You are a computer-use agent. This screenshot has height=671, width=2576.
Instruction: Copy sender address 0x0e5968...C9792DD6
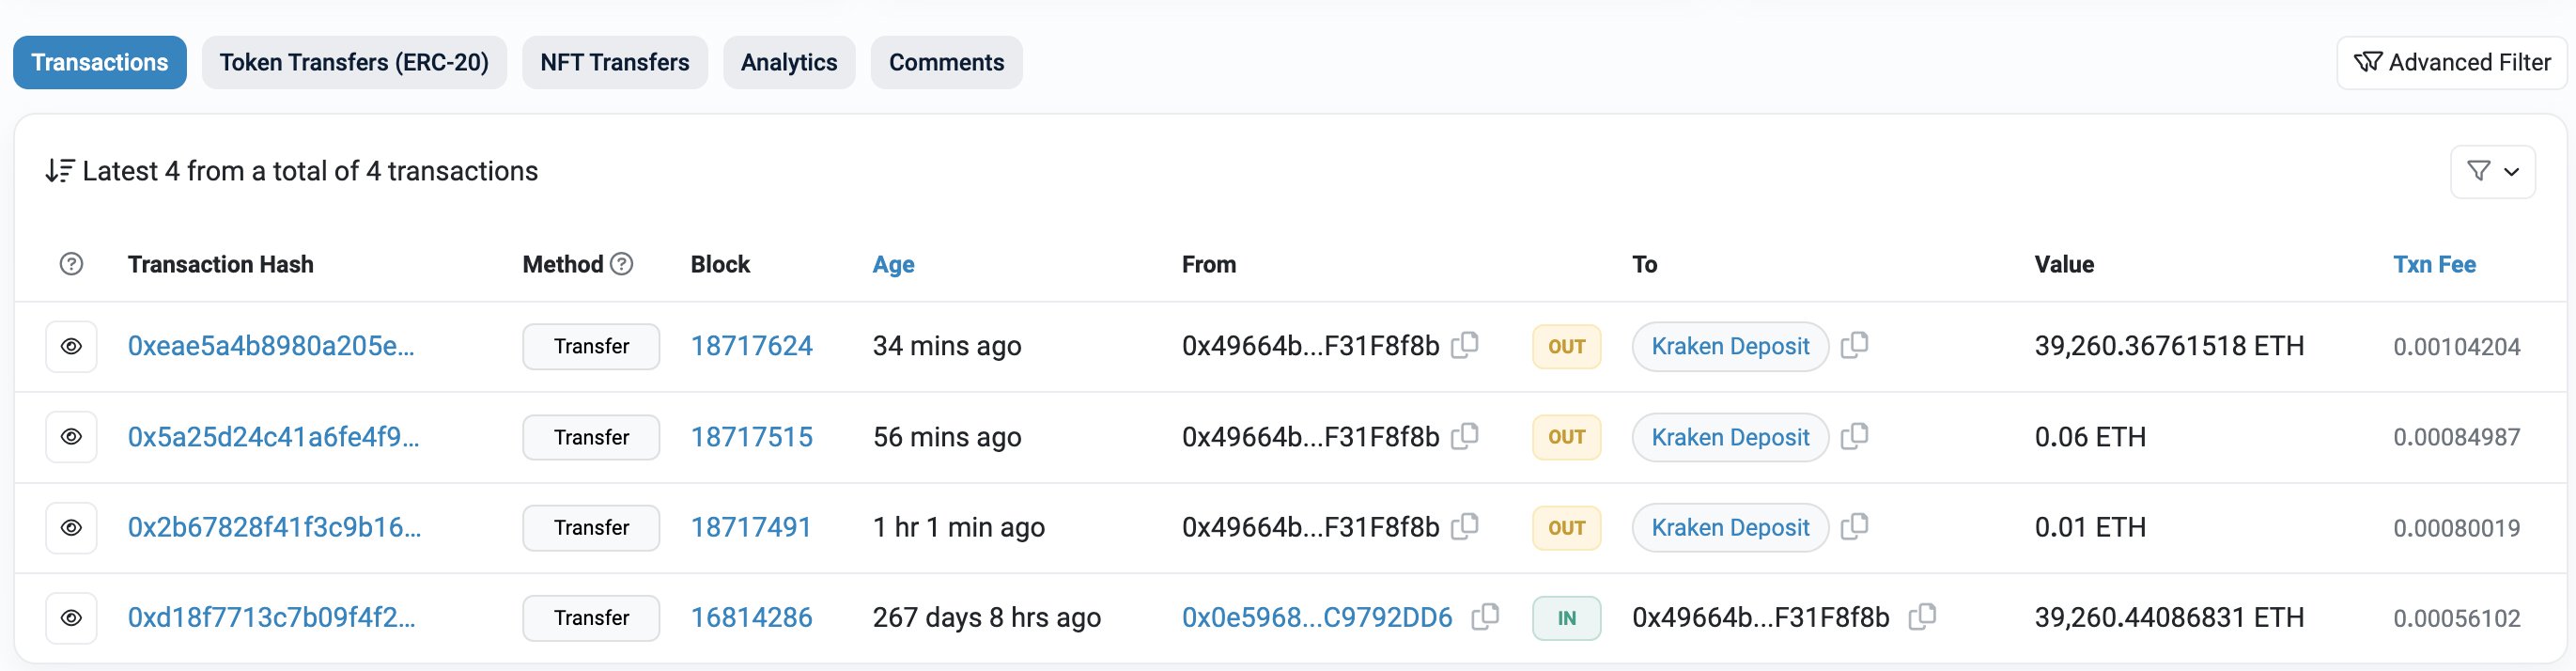point(1485,617)
